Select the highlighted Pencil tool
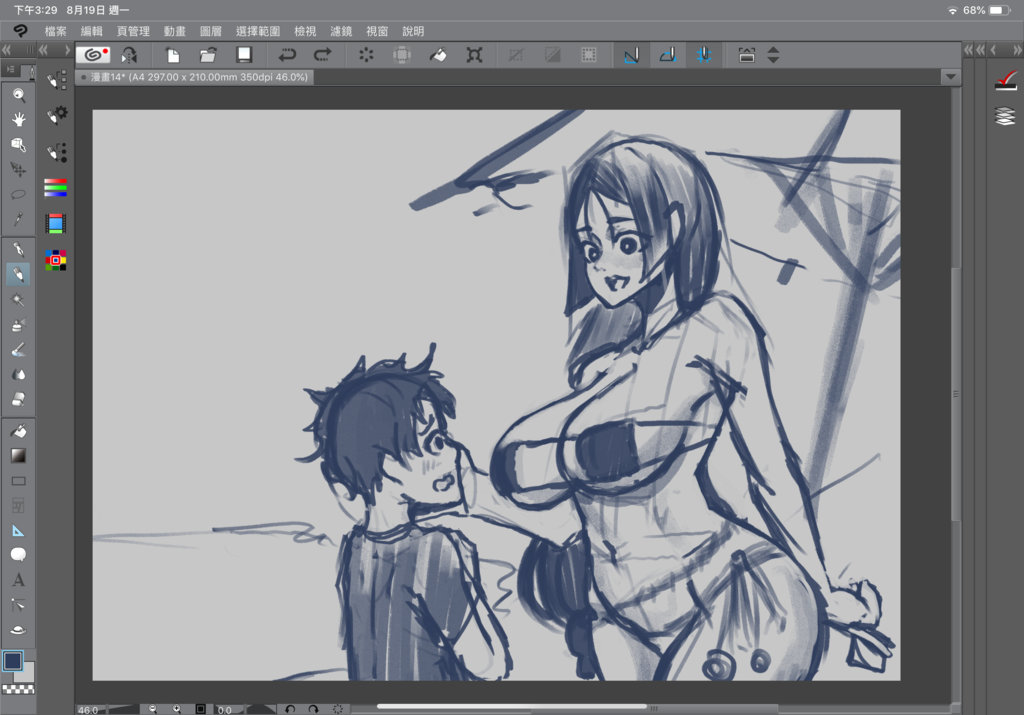This screenshot has width=1024, height=715. [x=18, y=274]
